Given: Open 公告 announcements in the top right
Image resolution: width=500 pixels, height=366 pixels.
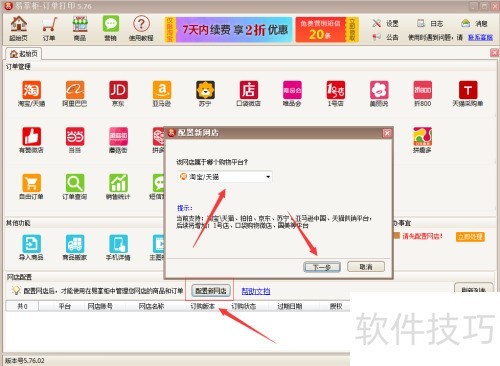Looking at the screenshot, I should coord(386,37).
